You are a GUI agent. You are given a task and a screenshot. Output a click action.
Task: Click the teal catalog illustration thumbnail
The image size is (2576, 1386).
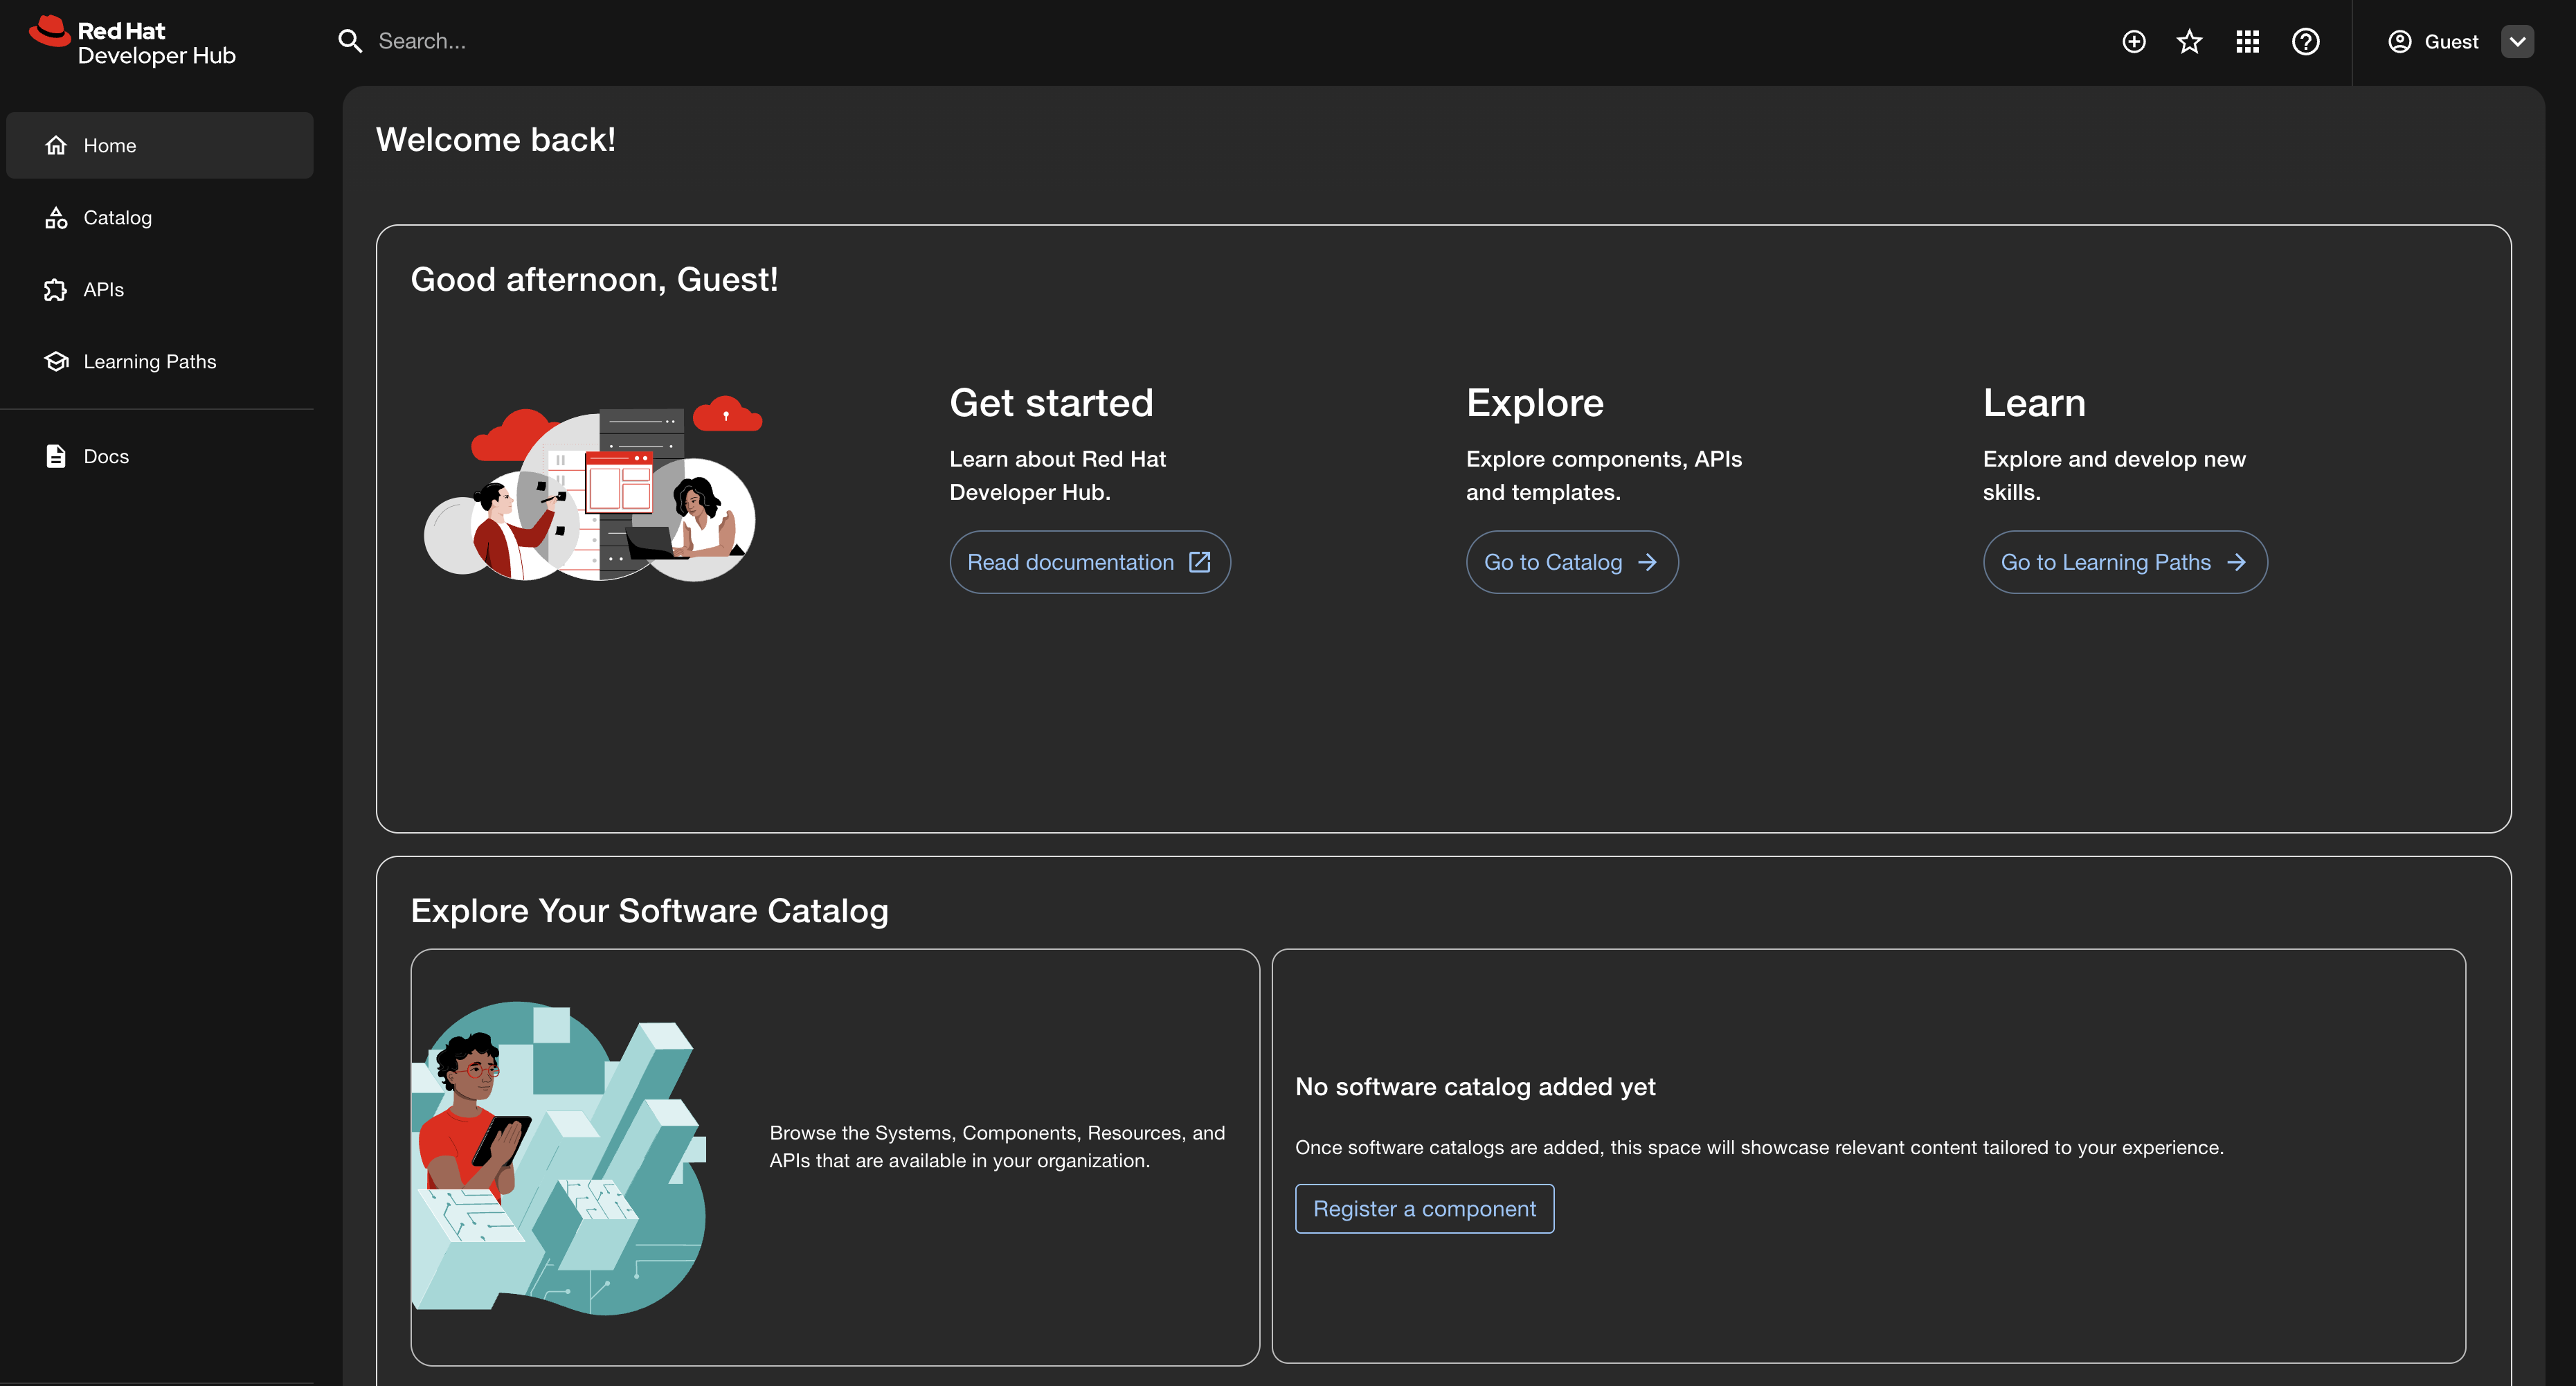(x=559, y=1158)
